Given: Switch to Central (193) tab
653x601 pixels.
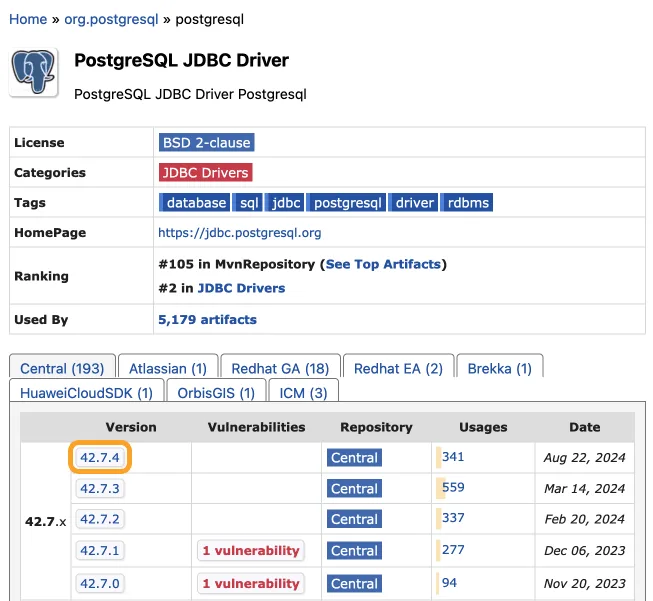Looking at the screenshot, I should (x=62, y=368).
